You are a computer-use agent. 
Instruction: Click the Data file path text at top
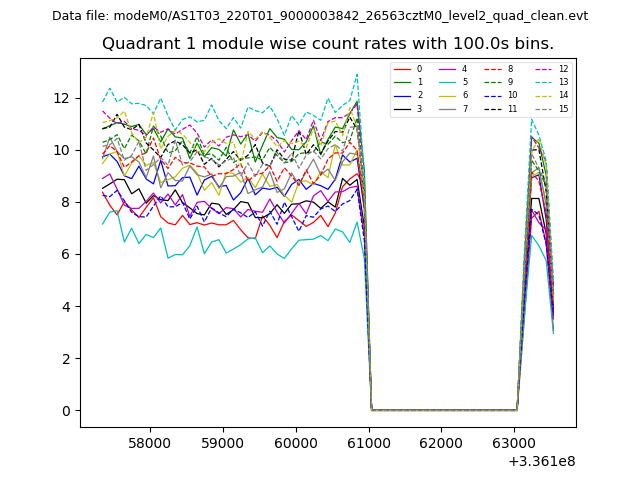click(x=320, y=16)
